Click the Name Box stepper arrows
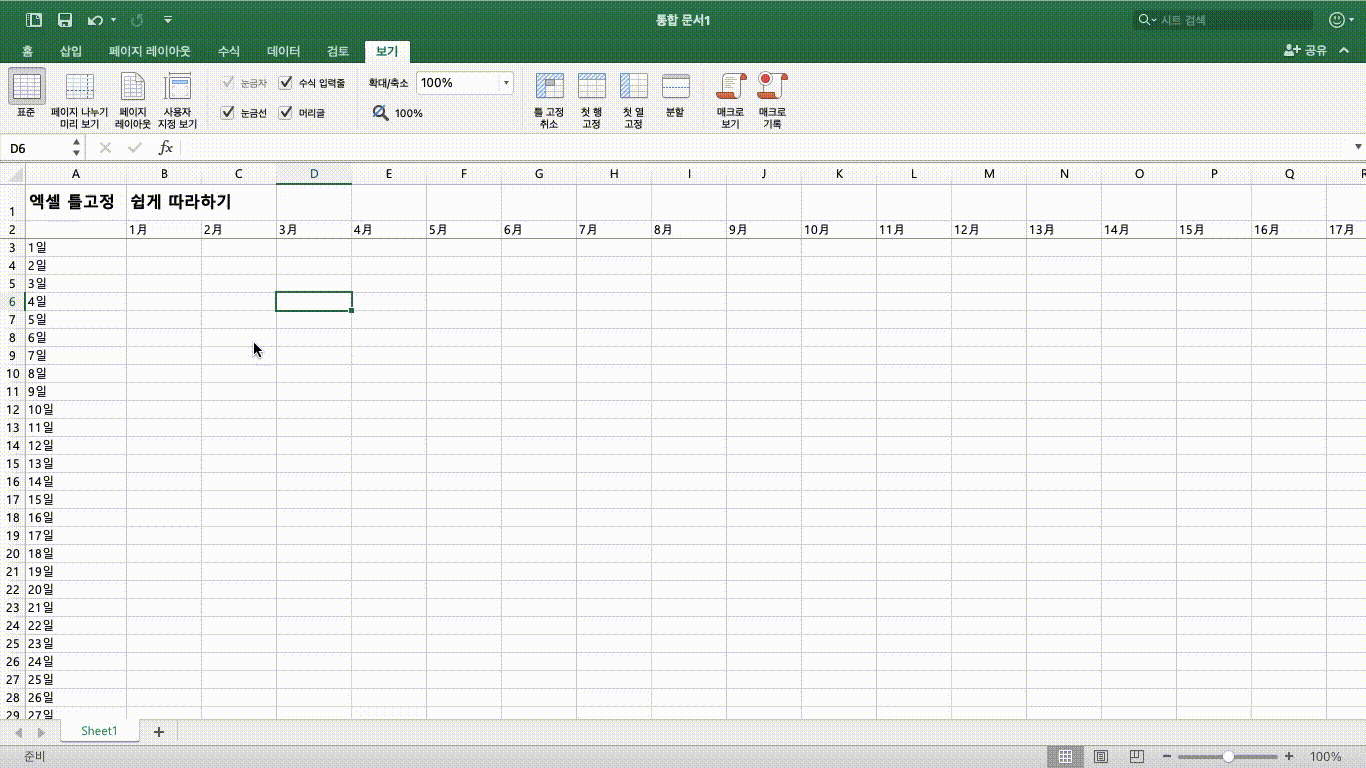The height and width of the screenshot is (768, 1366). (x=77, y=148)
